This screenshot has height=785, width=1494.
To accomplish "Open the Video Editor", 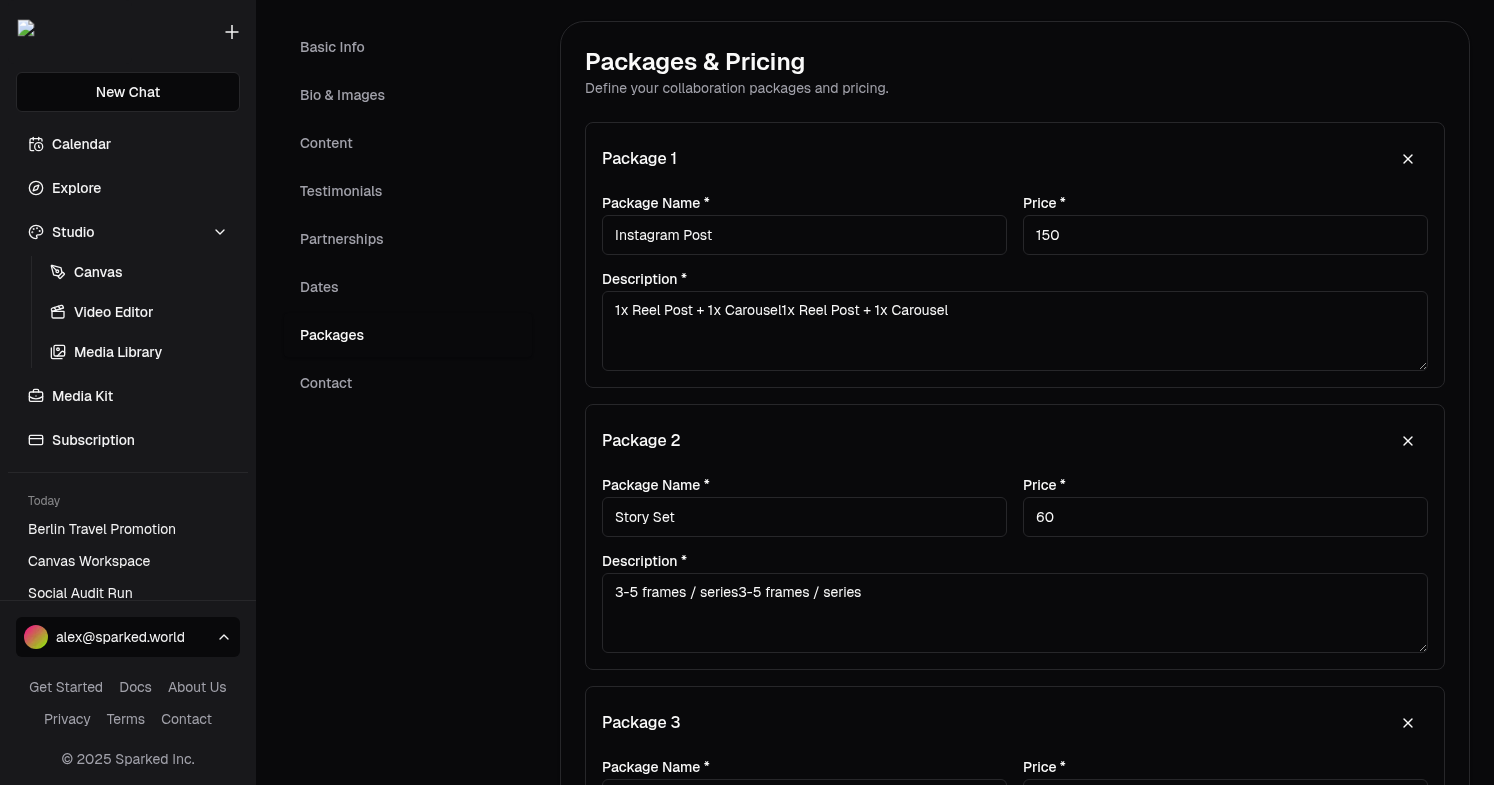I will [113, 312].
